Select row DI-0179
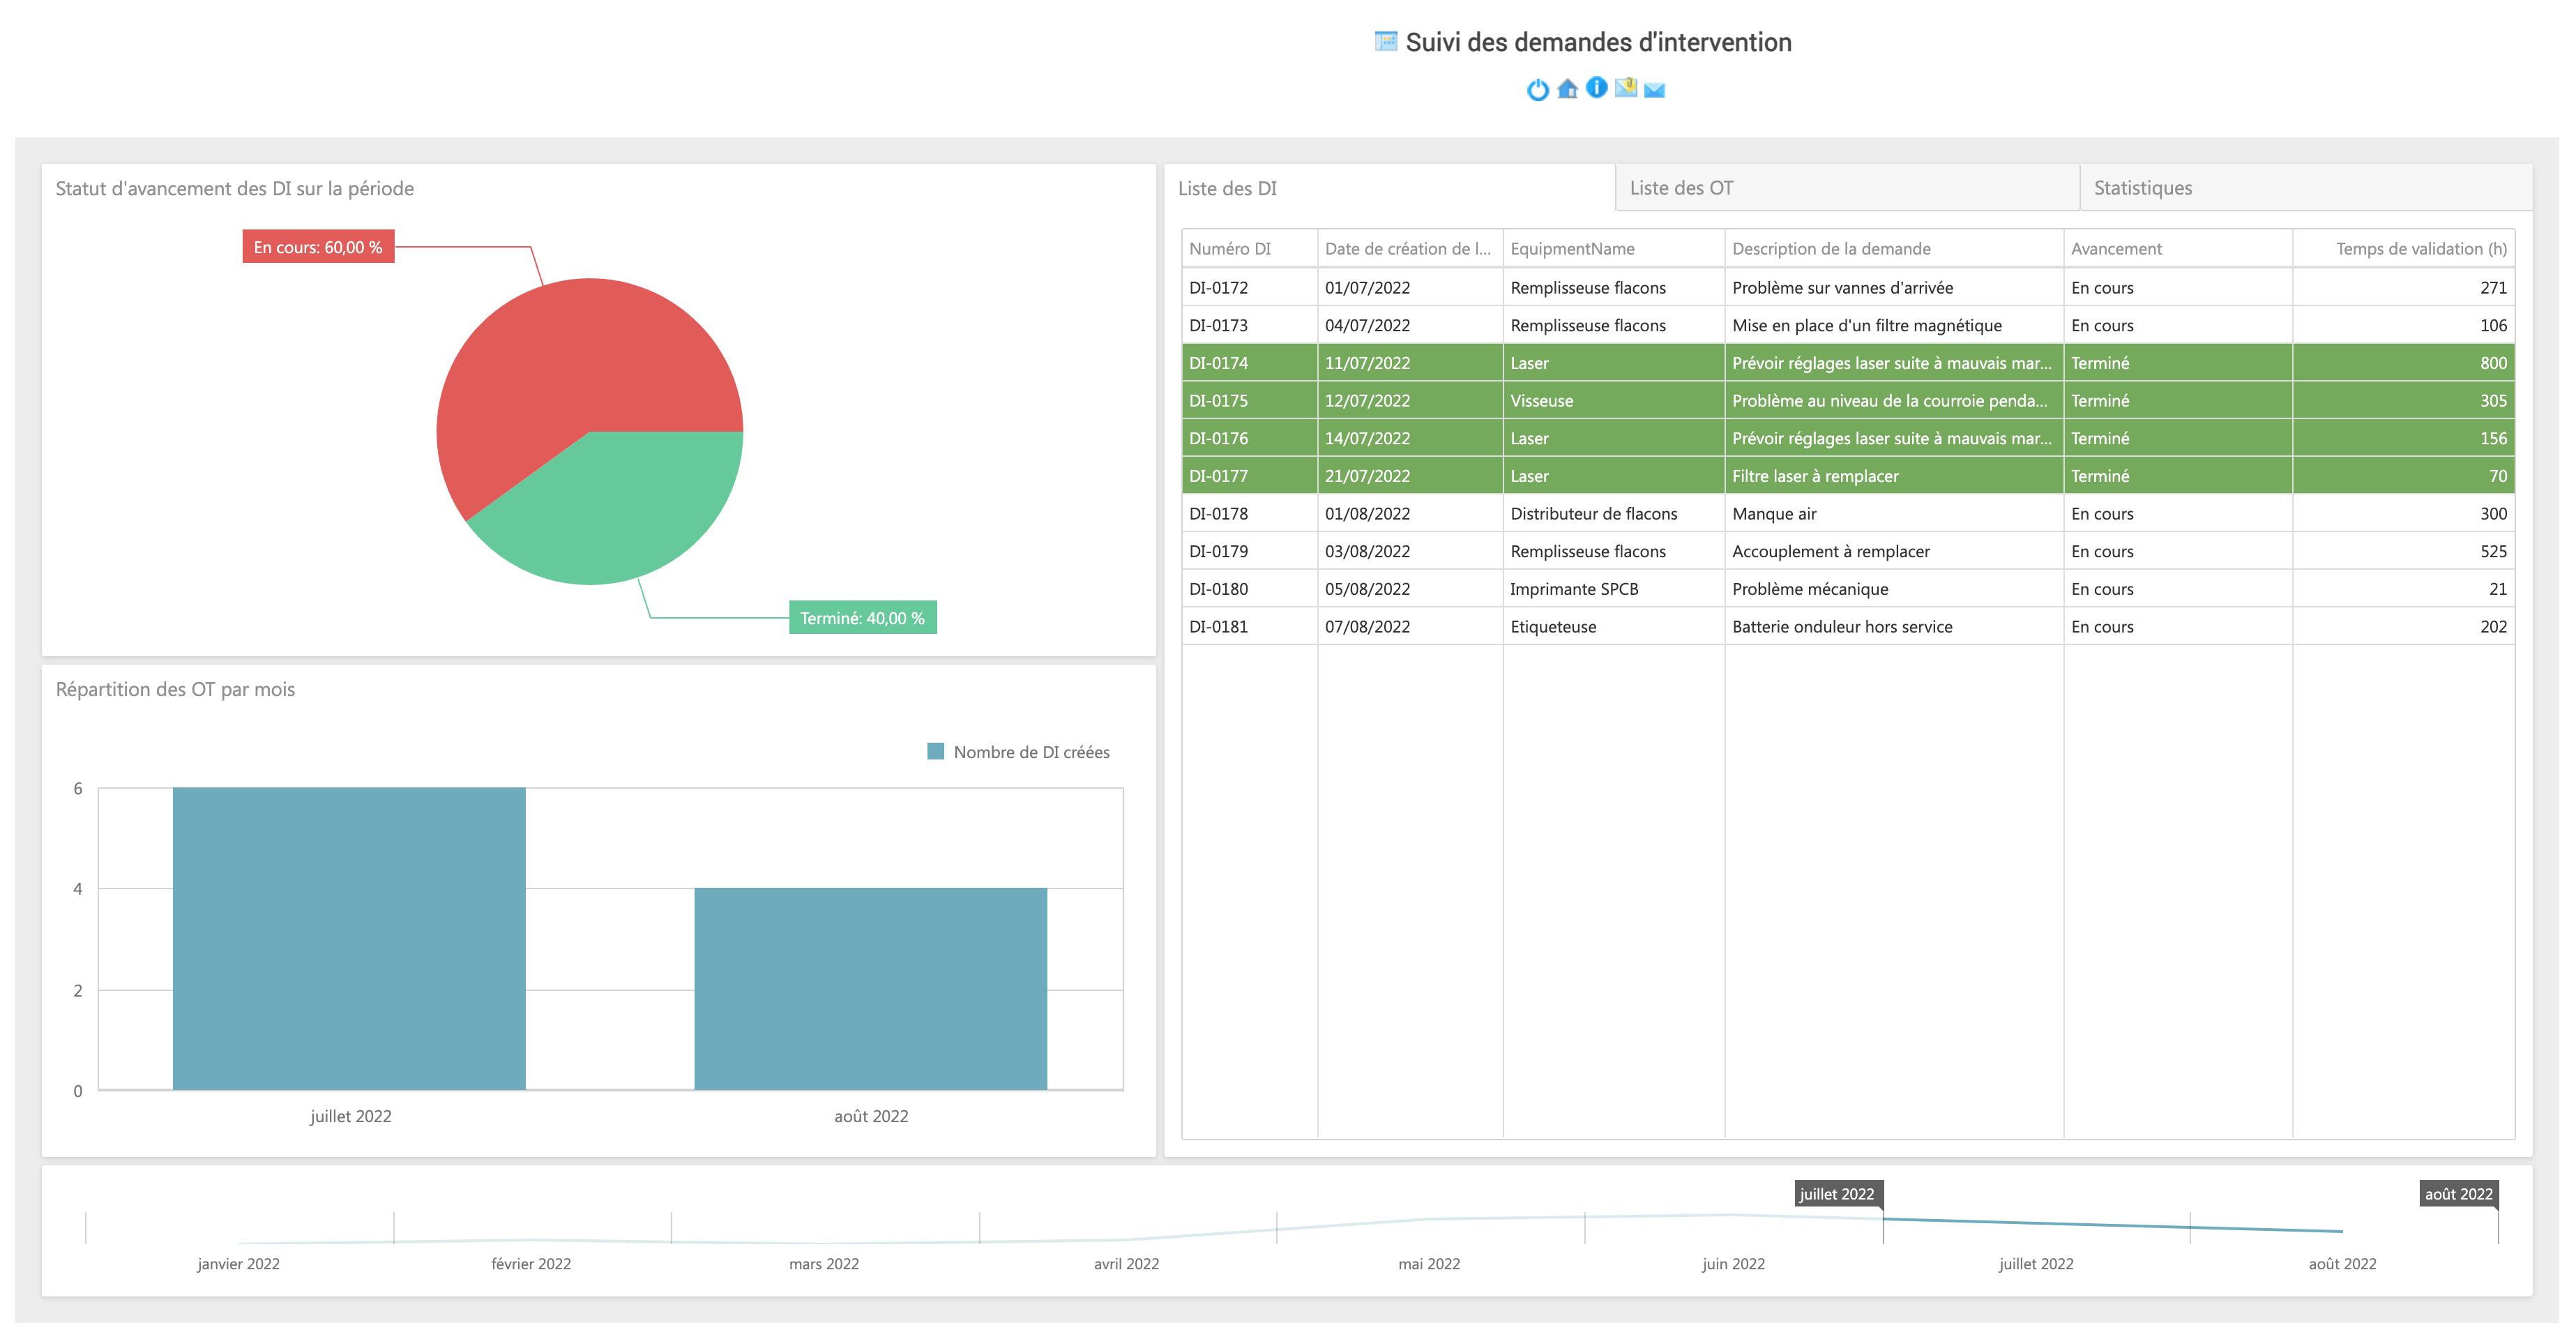Screen dimensions: 2576x1339 click(1848, 551)
